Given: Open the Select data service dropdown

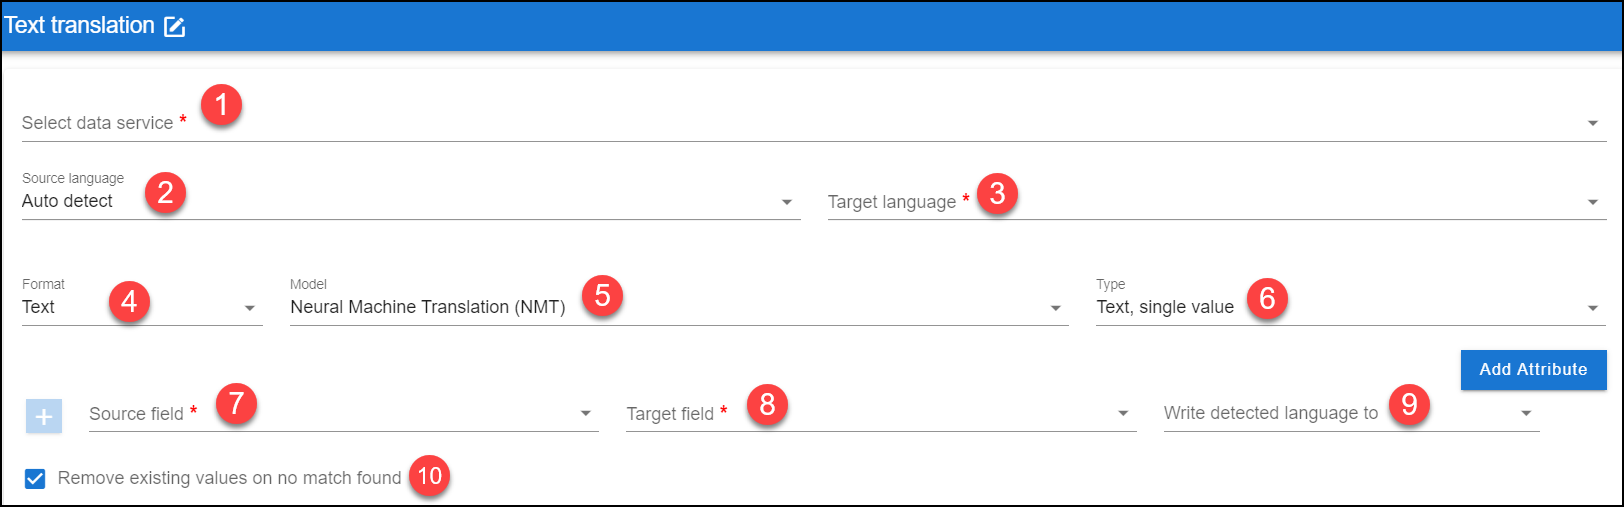Looking at the screenshot, I should click(x=814, y=123).
